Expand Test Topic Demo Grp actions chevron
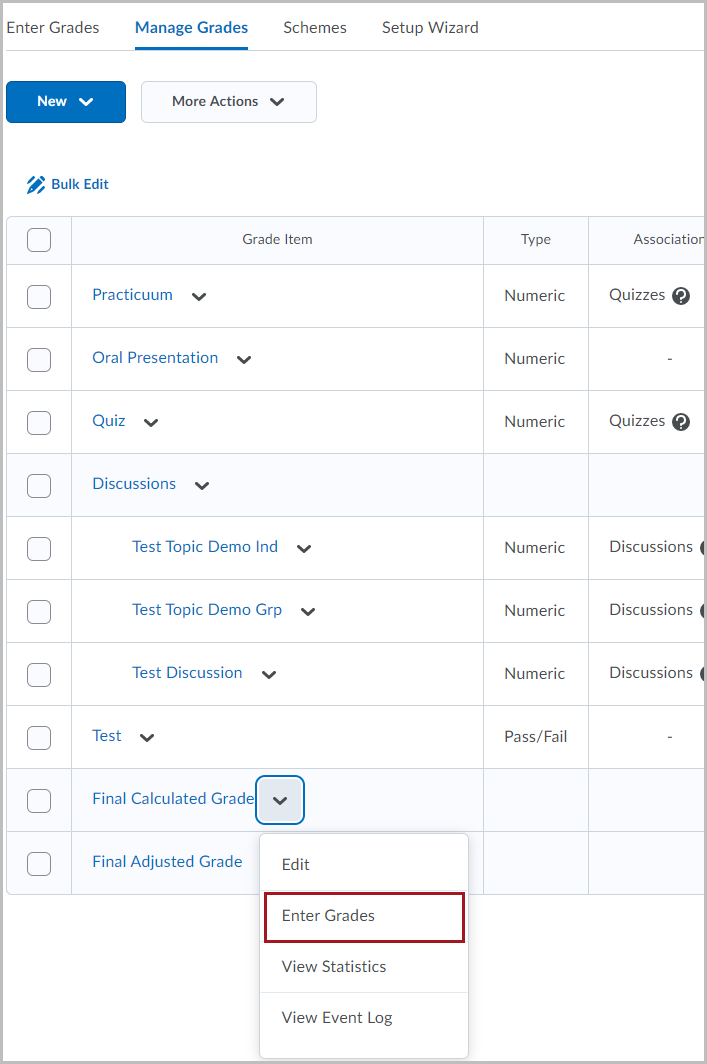This screenshot has width=707, height=1064. pyautogui.click(x=308, y=611)
